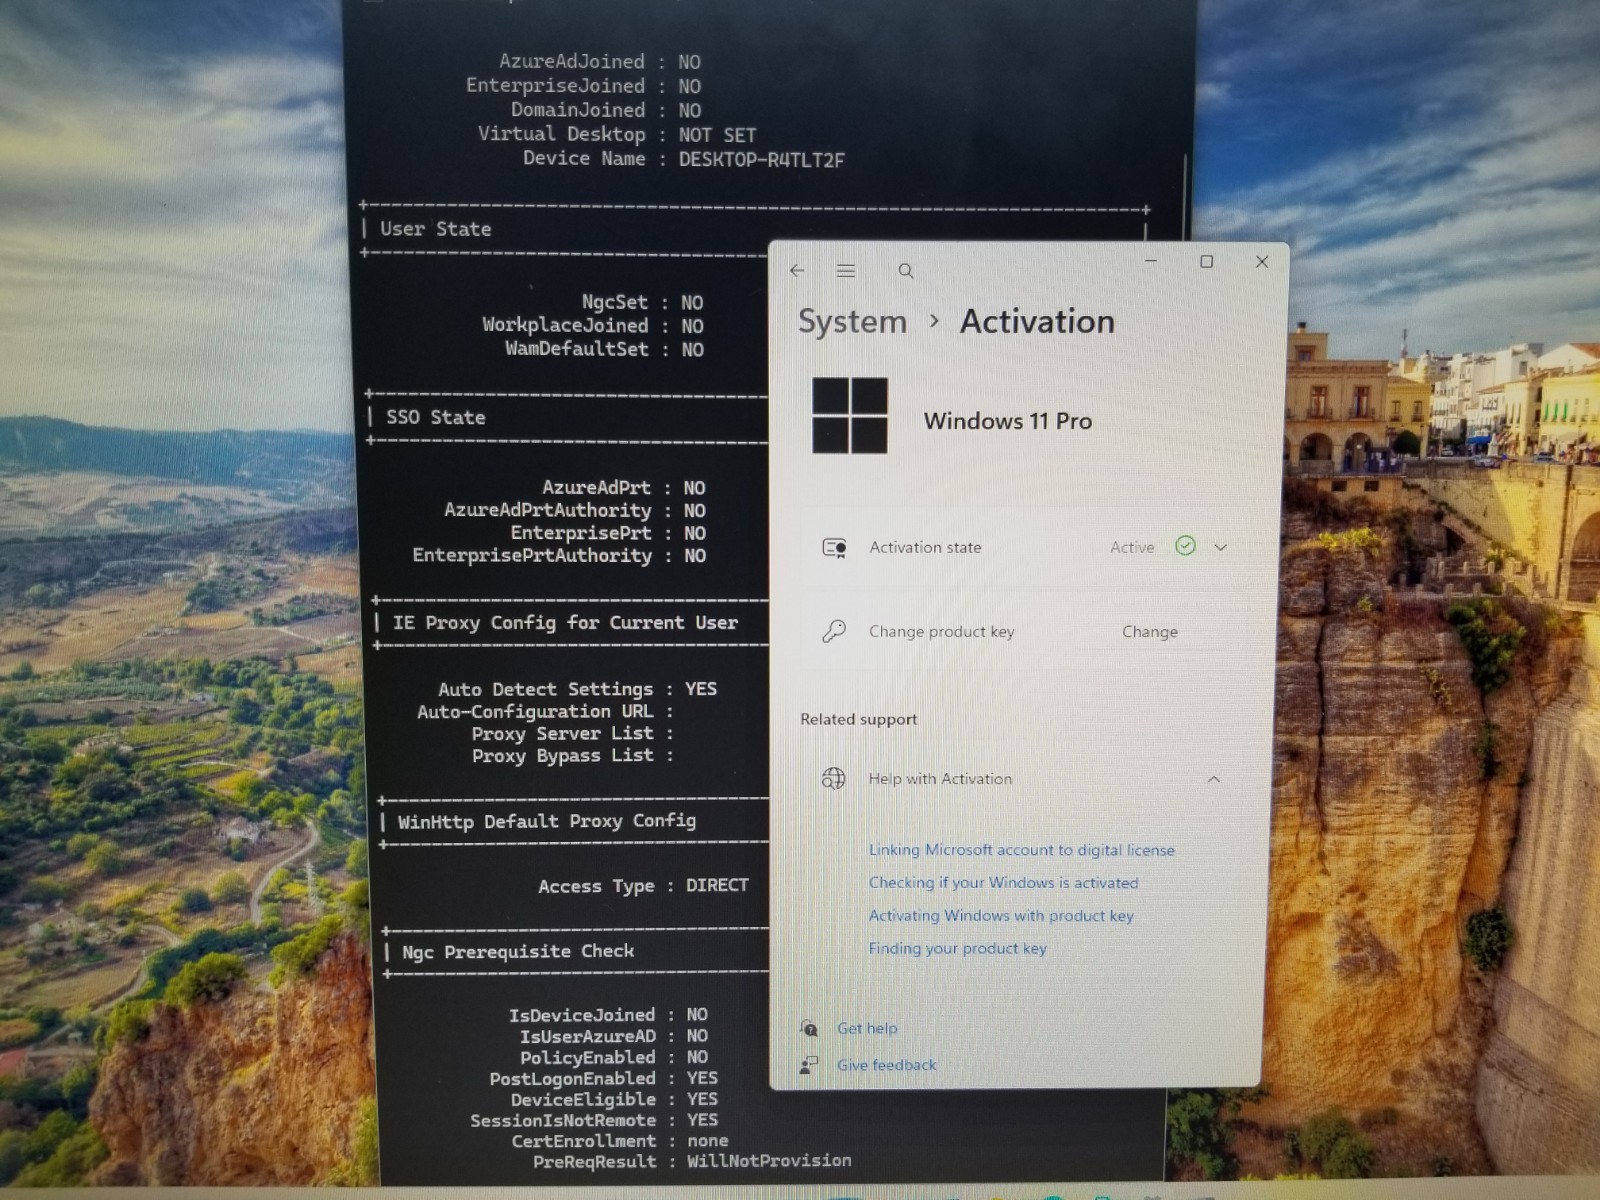Click the Virtual Desktop NOT SET line

tap(616, 134)
